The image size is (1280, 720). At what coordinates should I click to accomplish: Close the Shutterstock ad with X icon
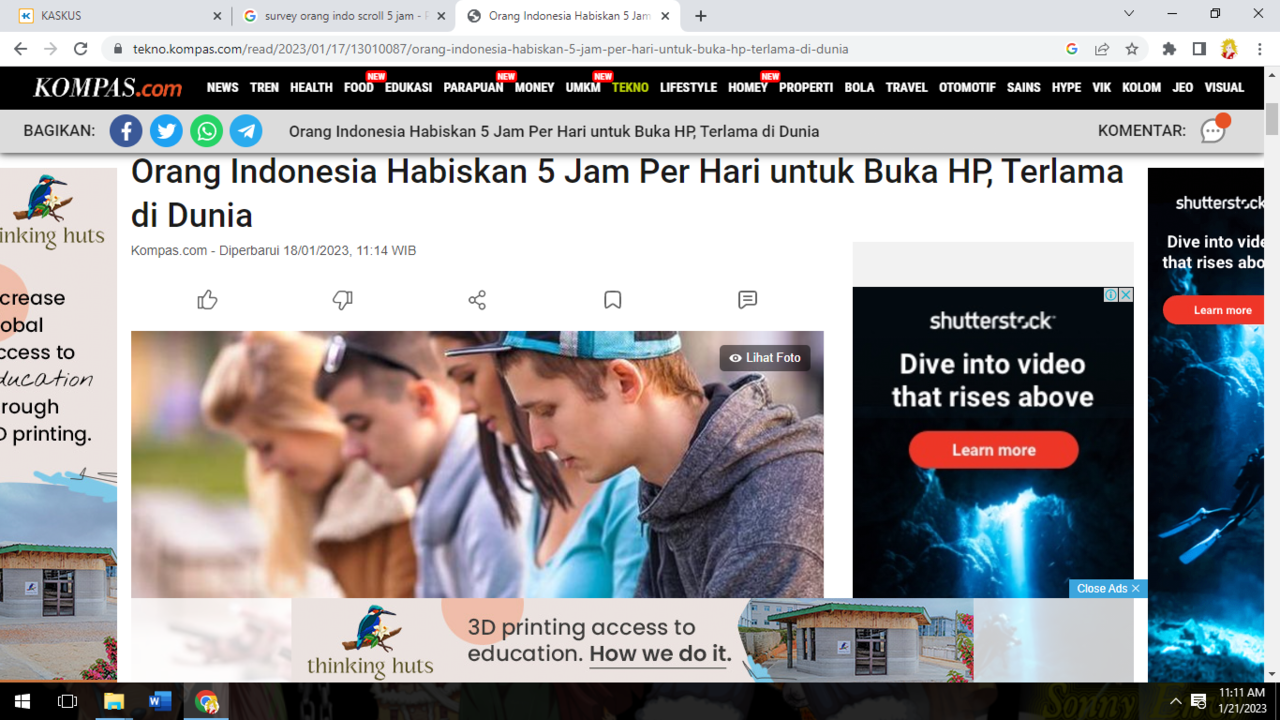point(1126,295)
